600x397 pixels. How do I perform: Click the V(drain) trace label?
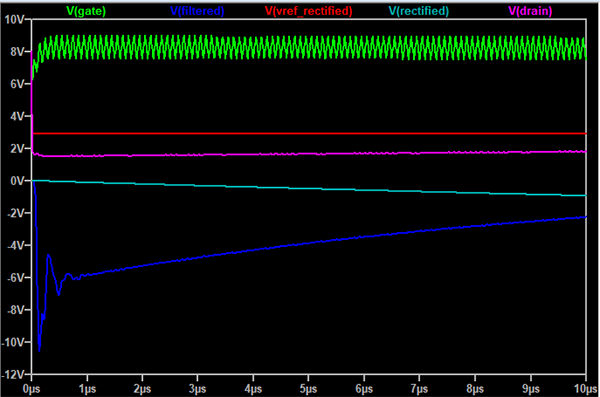click(x=530, y=11)
